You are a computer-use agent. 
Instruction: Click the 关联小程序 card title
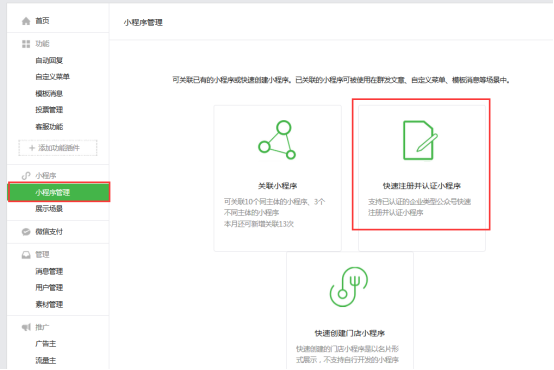tap(277, 186)
